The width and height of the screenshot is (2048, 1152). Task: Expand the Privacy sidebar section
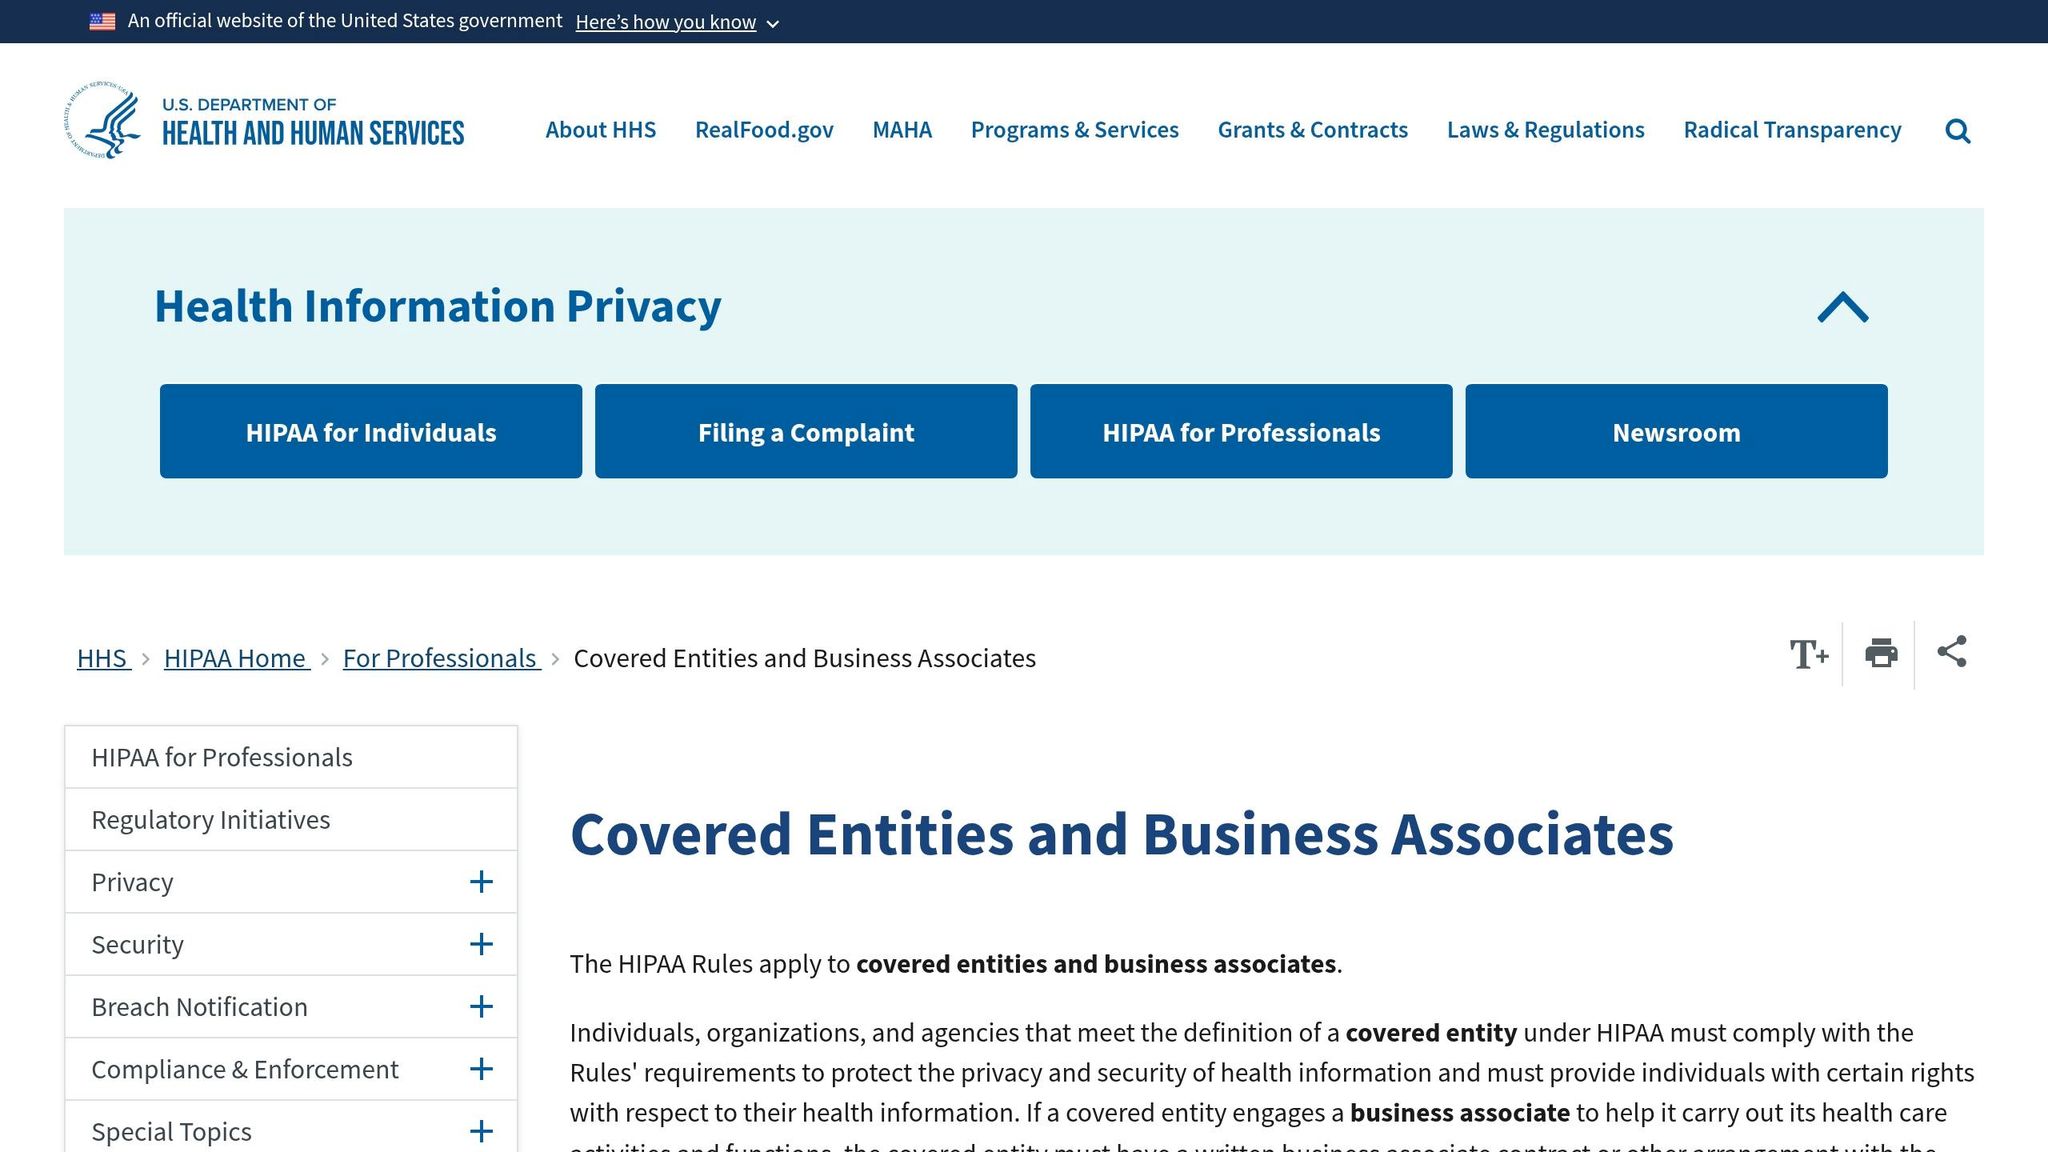click(x=481, y=882)
